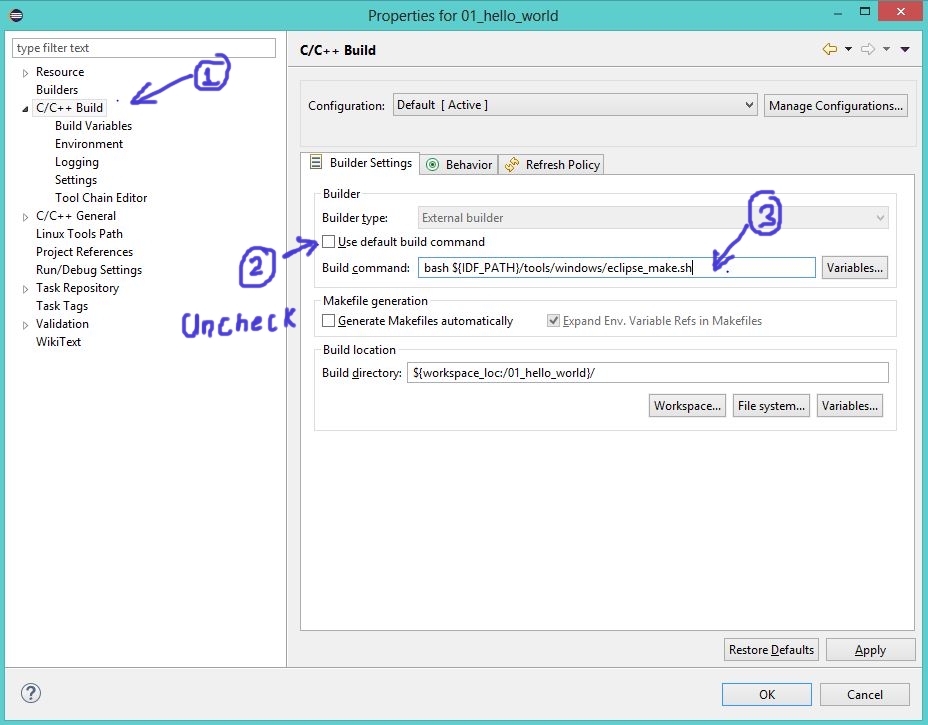
Task: Open the view menu triangle icon
Action: coord(905,49)
